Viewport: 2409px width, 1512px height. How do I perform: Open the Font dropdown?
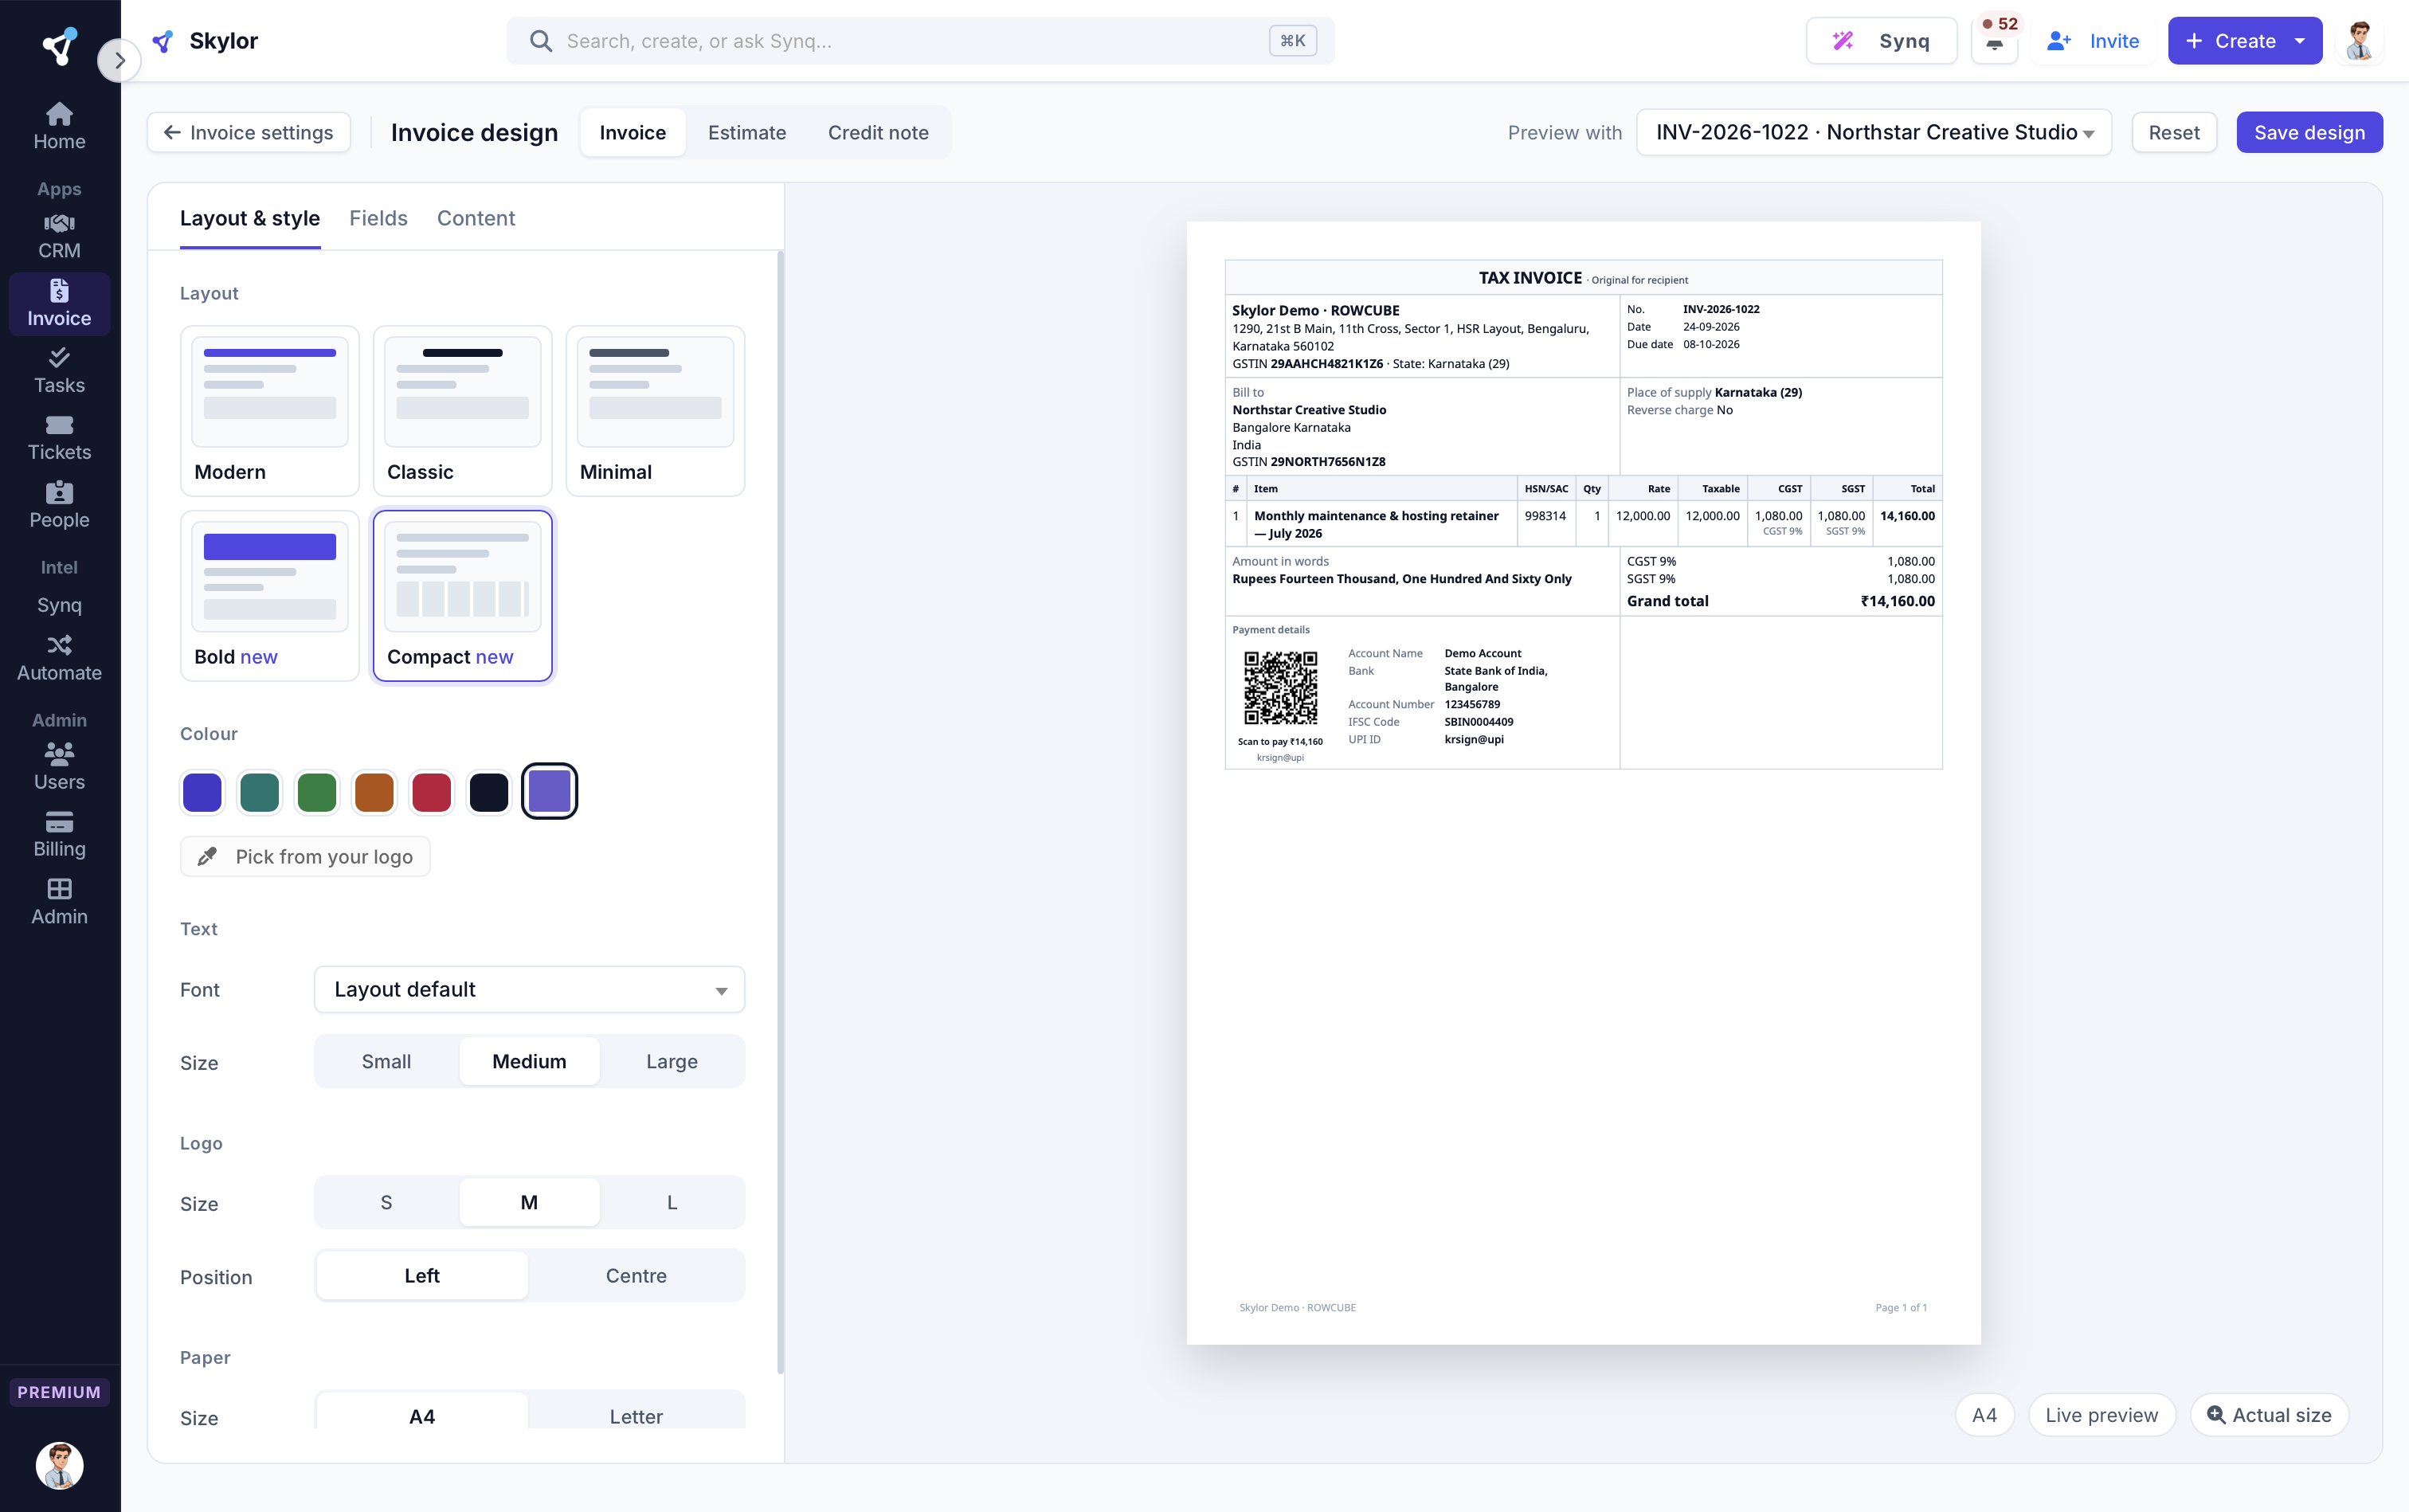coord(529,989)
